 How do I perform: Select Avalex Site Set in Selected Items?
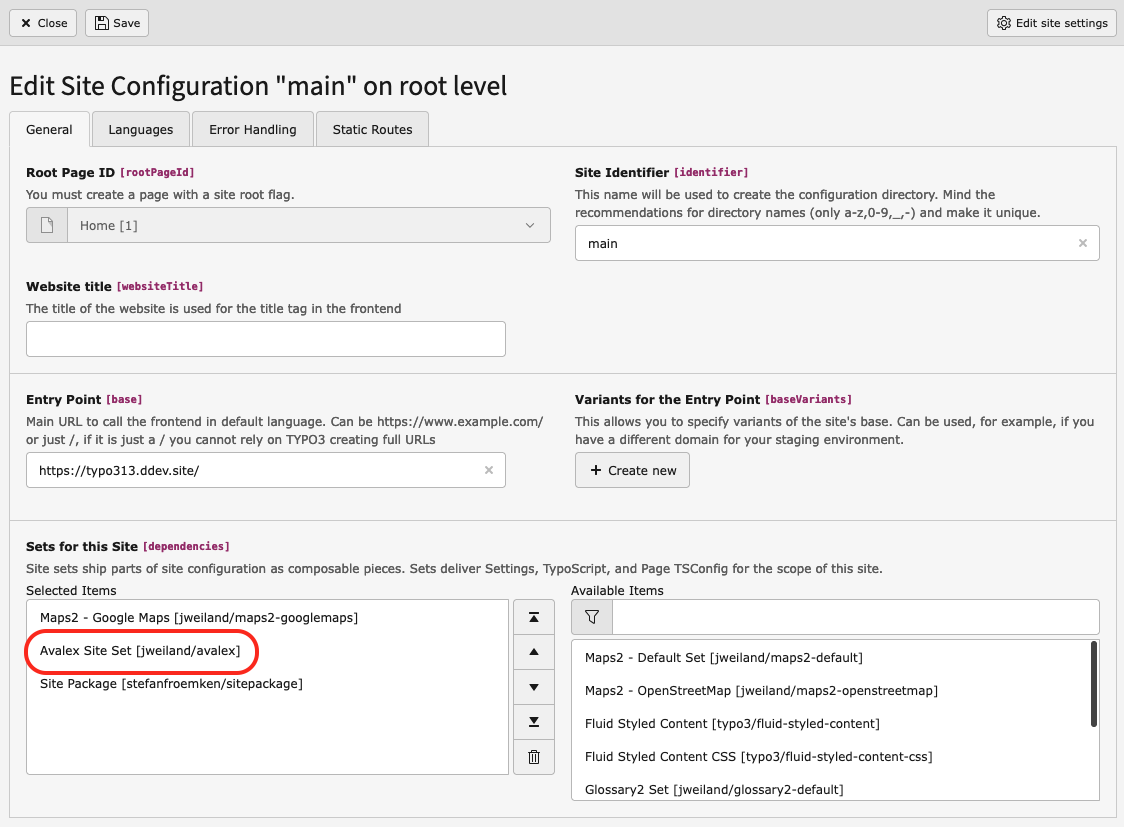(140, 651)
